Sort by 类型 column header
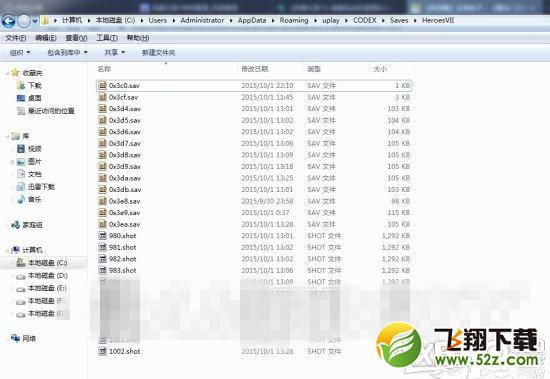The width and height of the screenshot is (550, 379). click(x=314, y=69)
